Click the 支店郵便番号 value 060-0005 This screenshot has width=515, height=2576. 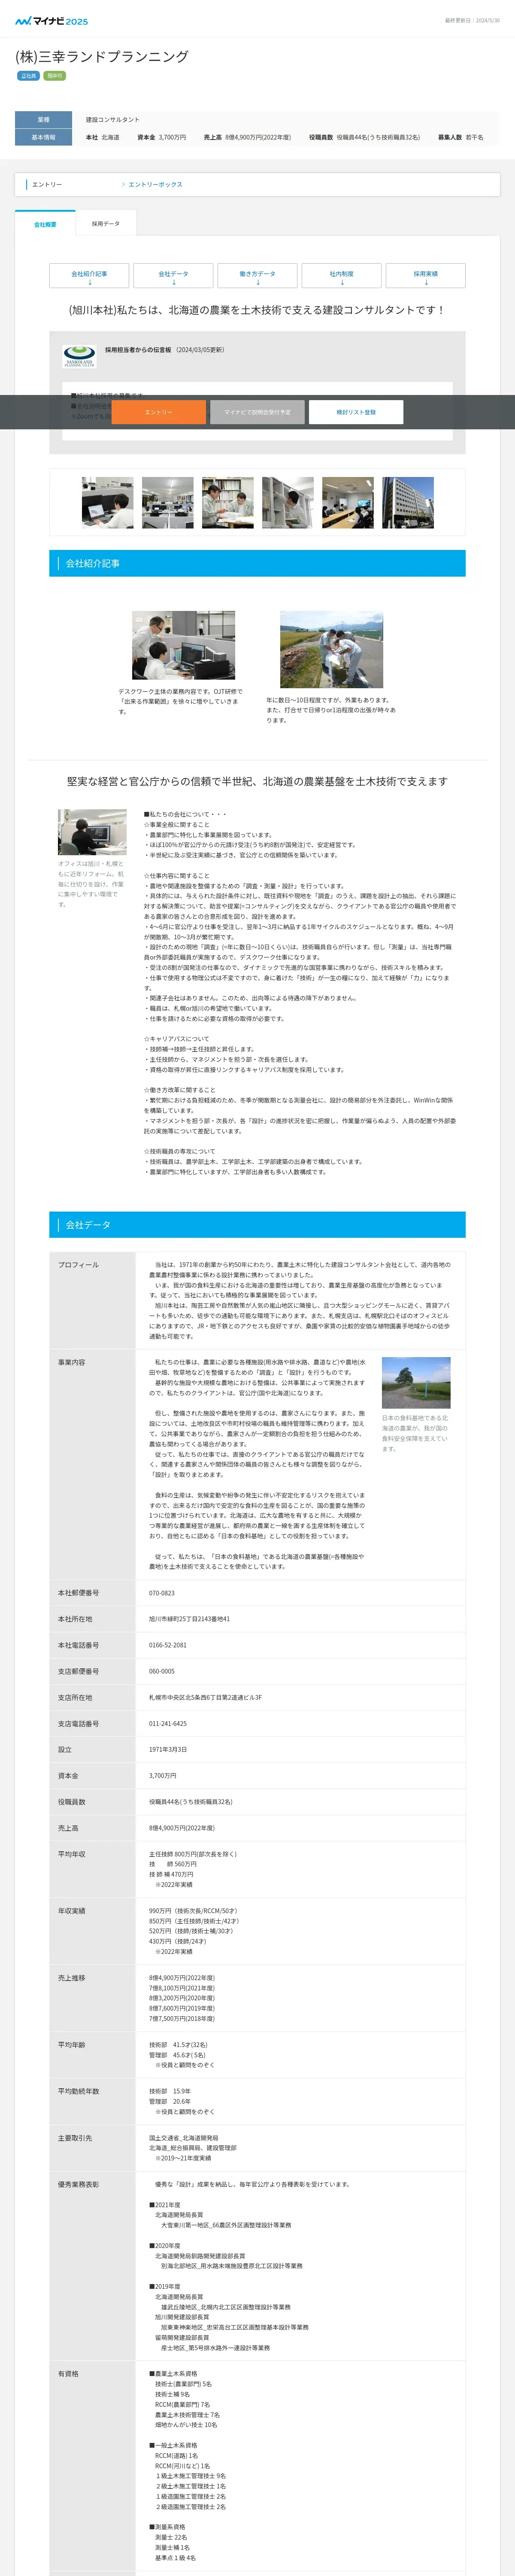coord(161,1671)
